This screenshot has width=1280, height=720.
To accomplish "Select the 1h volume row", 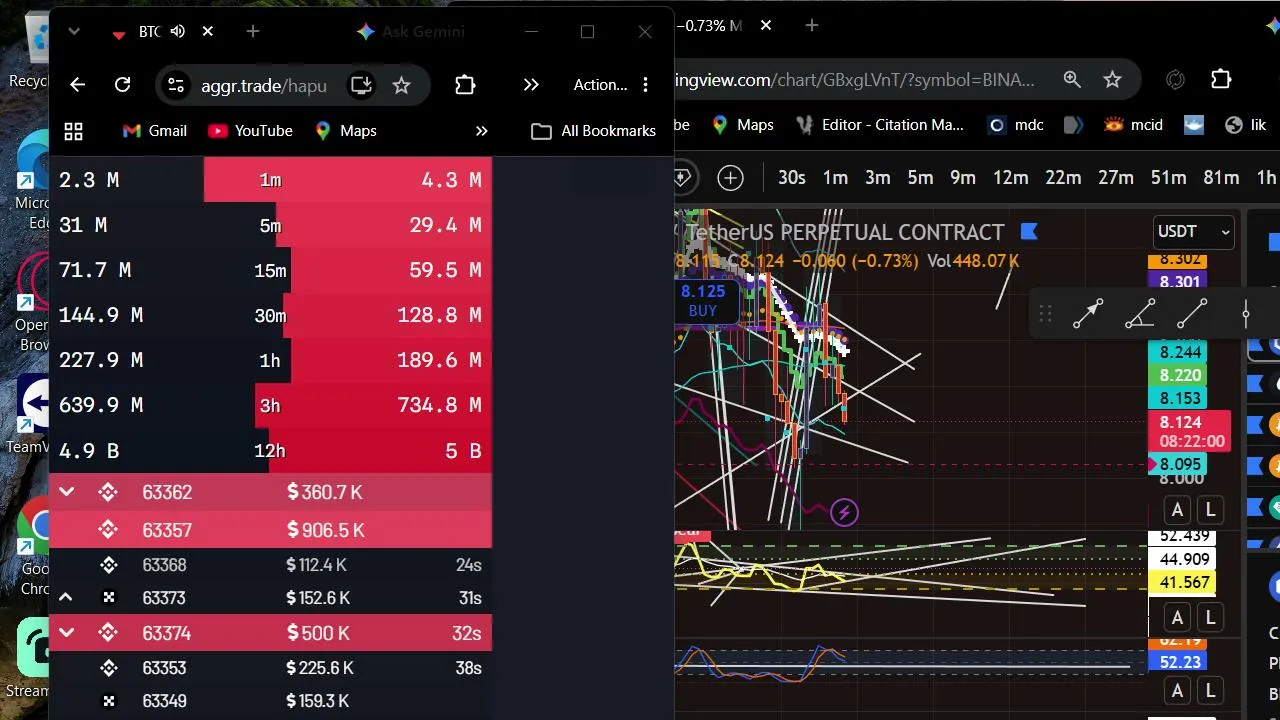I will 270,360.
